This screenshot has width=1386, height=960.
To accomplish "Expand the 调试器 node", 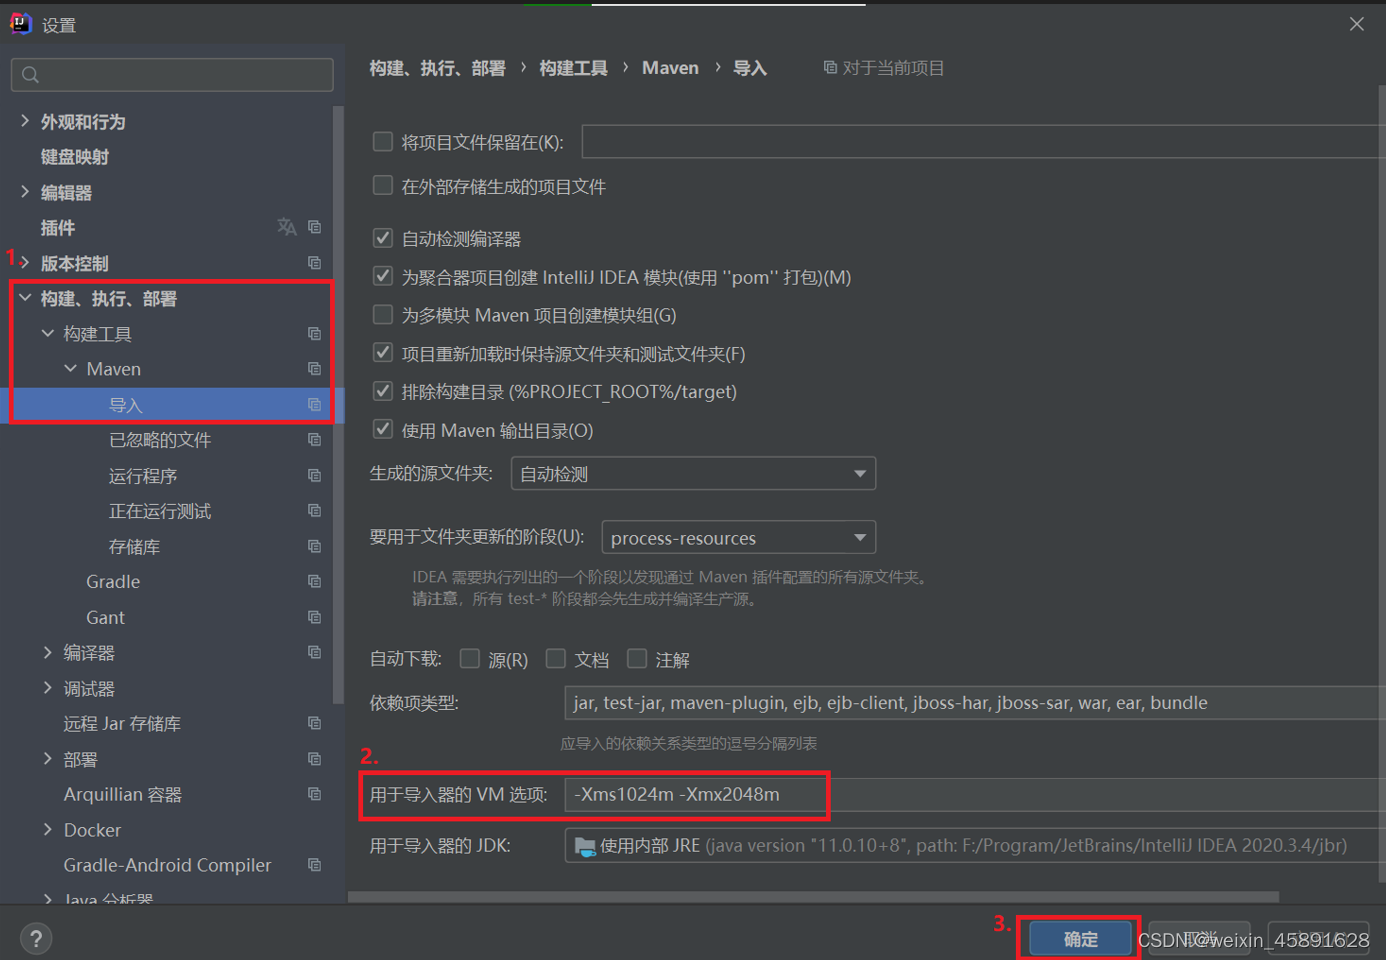I will (x=48, y=688).
